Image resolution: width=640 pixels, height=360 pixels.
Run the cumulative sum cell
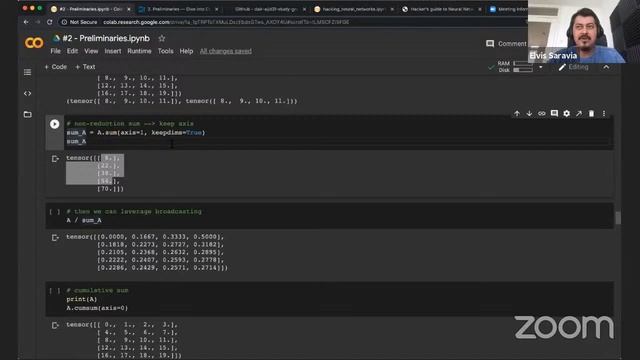pos(54,290)
